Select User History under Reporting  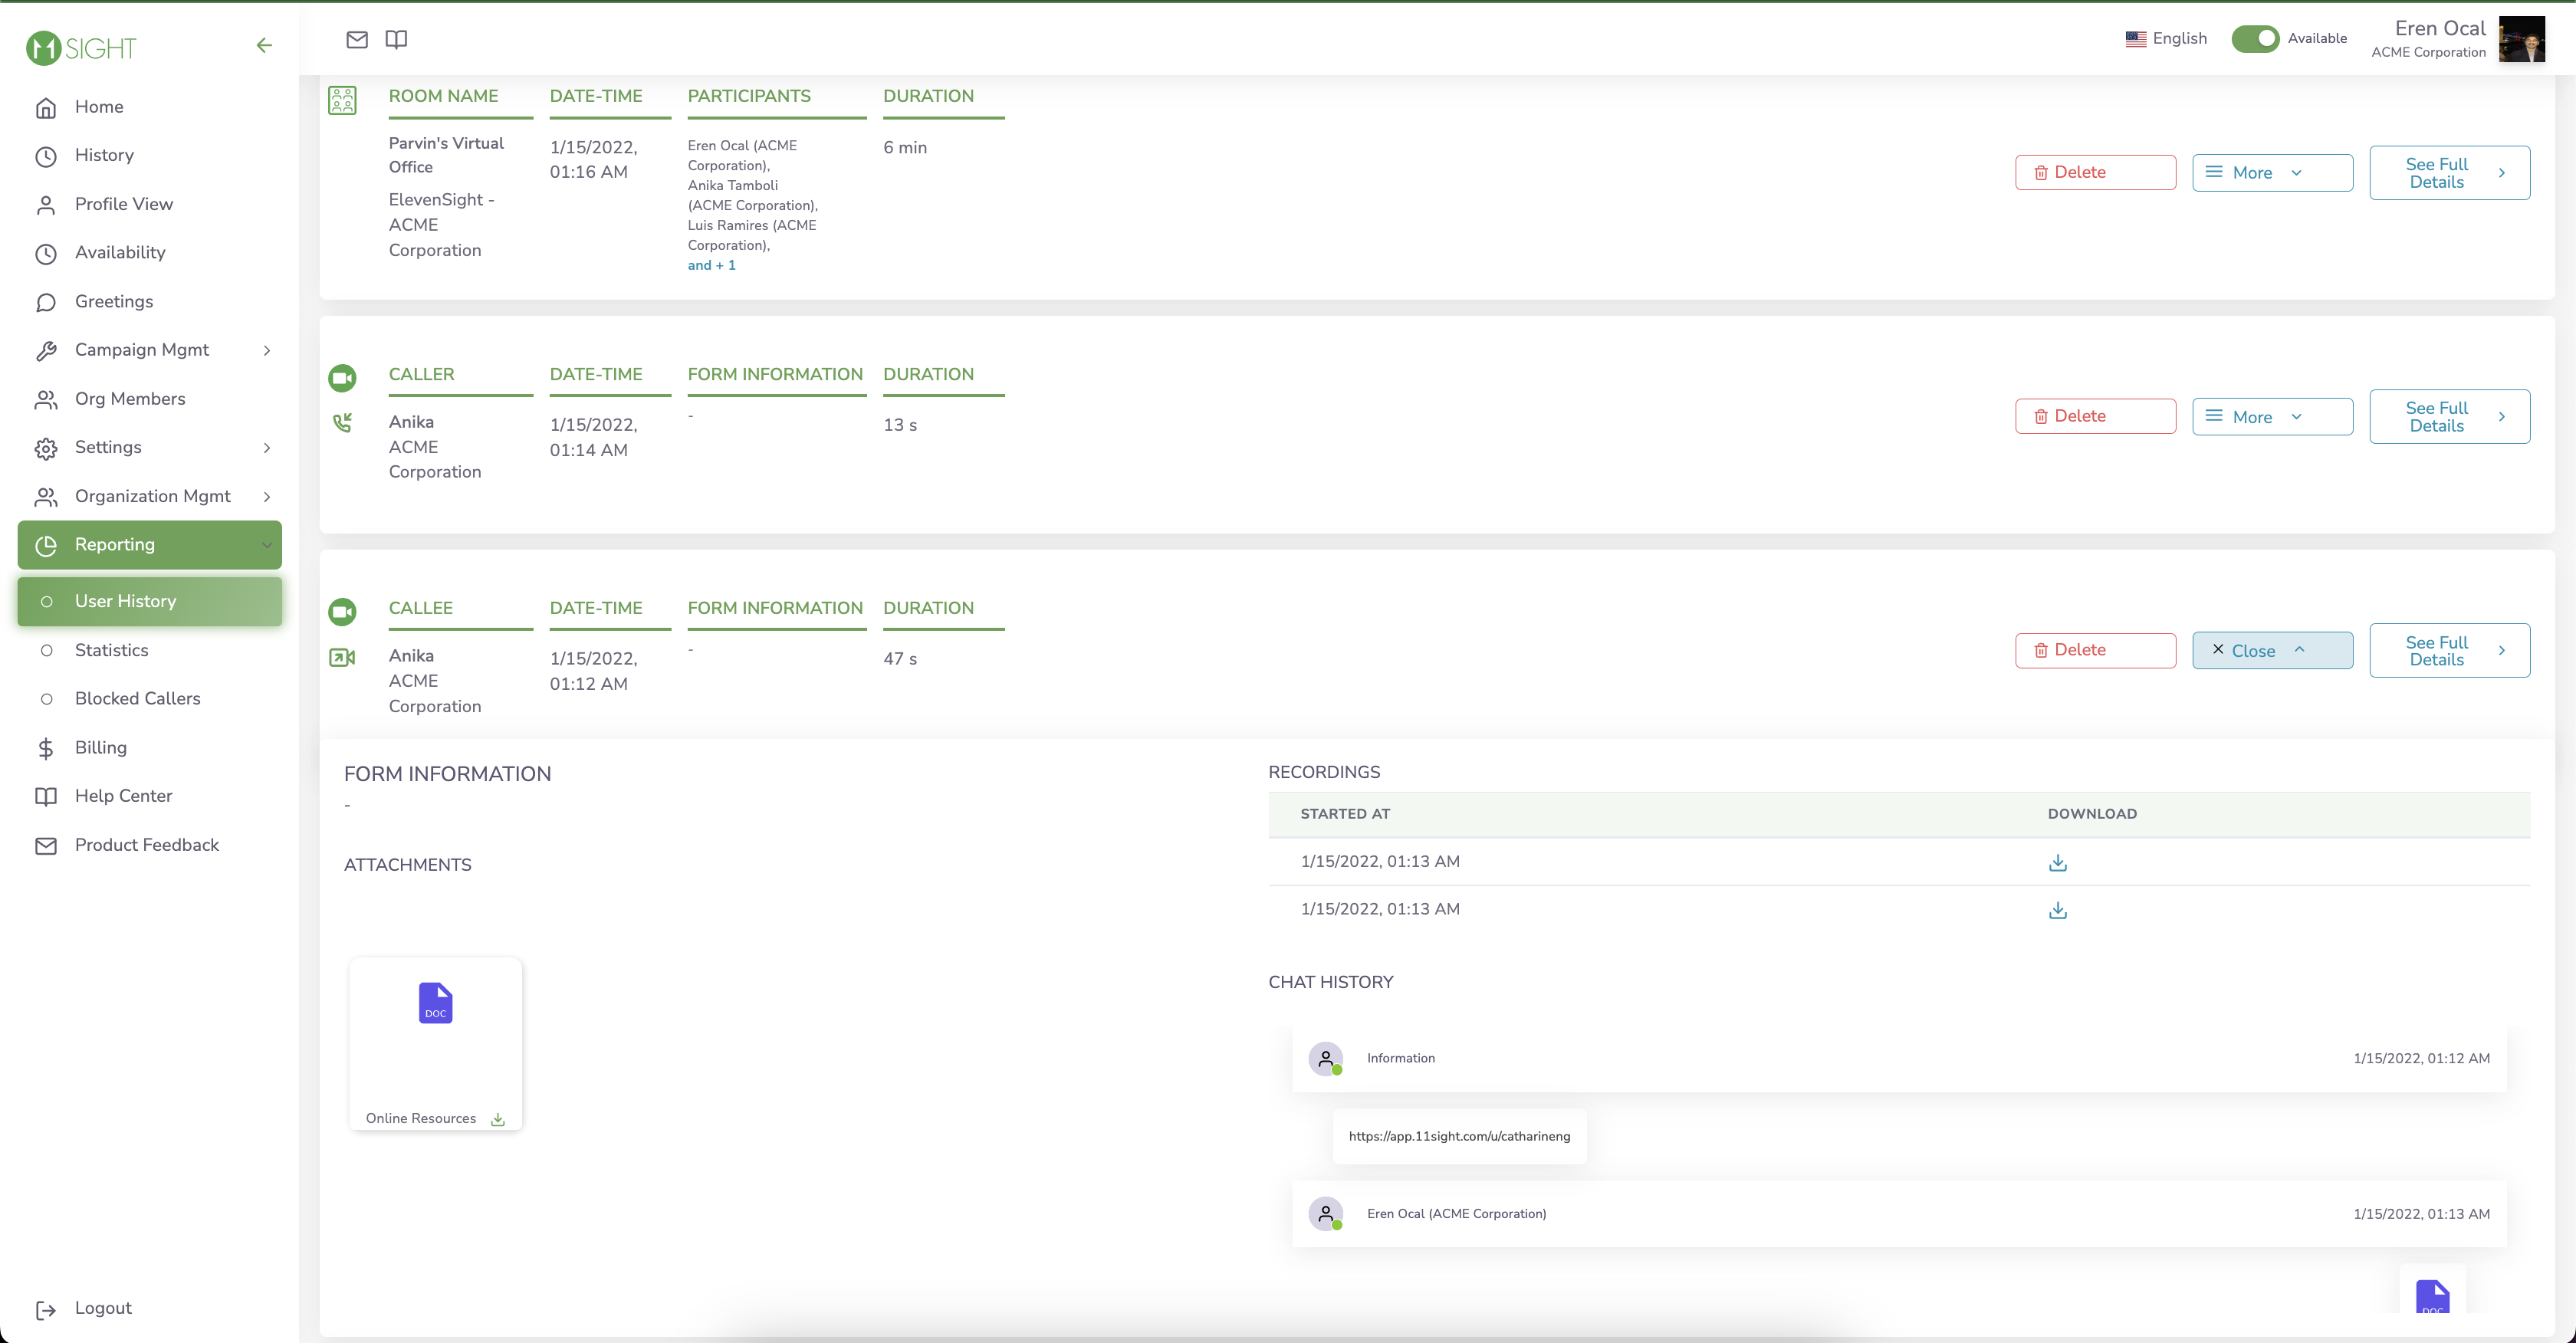click(x=149, y=601)
